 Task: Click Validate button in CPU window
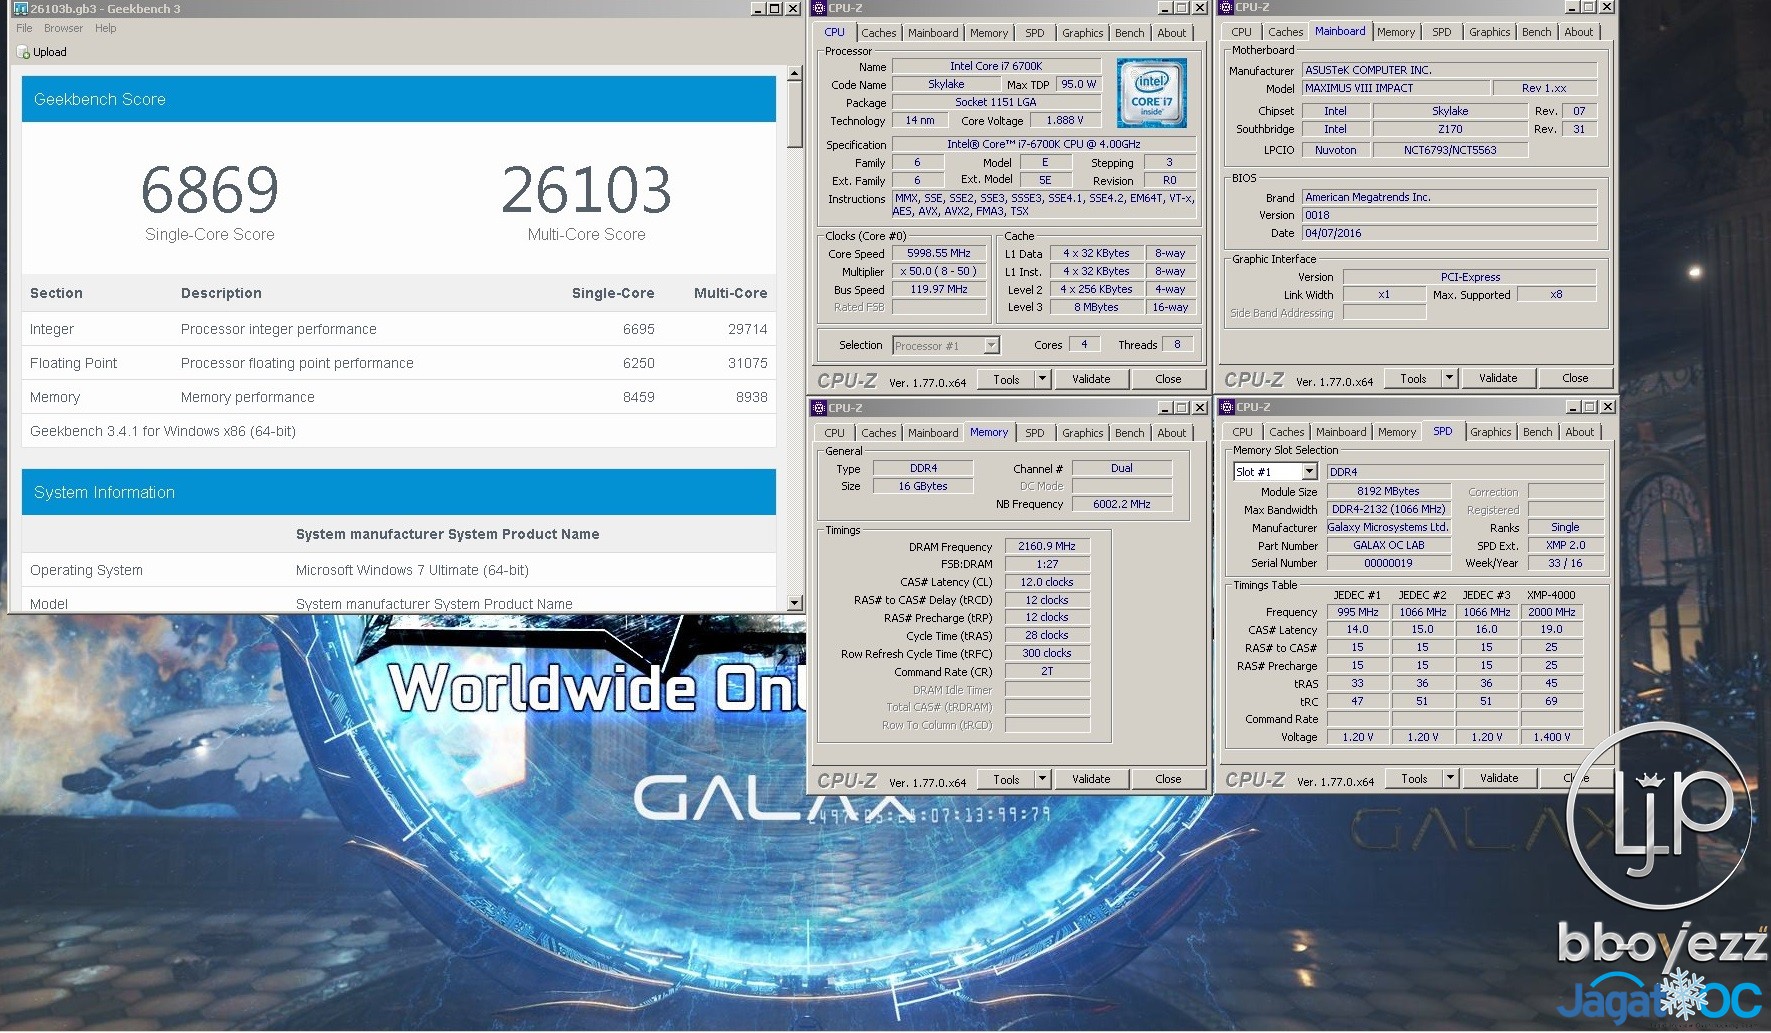tap(1091, 379)
